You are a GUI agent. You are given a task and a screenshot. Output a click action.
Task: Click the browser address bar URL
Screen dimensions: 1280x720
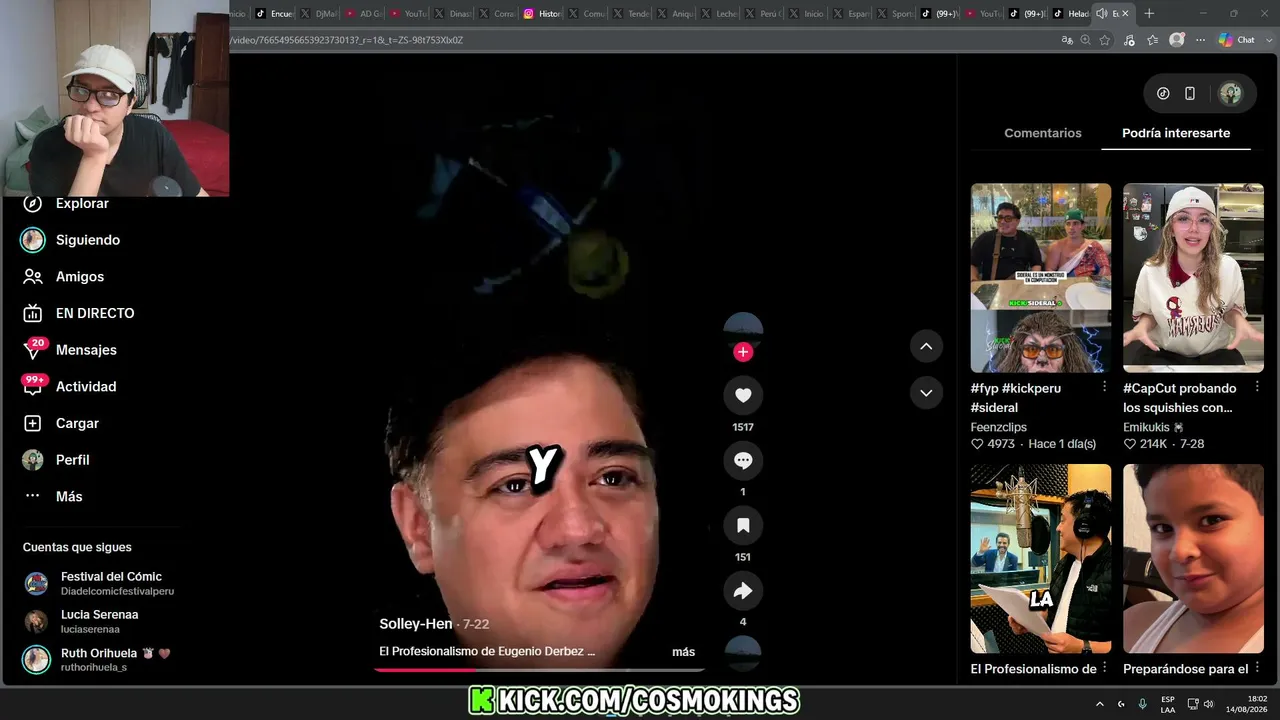tap(640, 40)
